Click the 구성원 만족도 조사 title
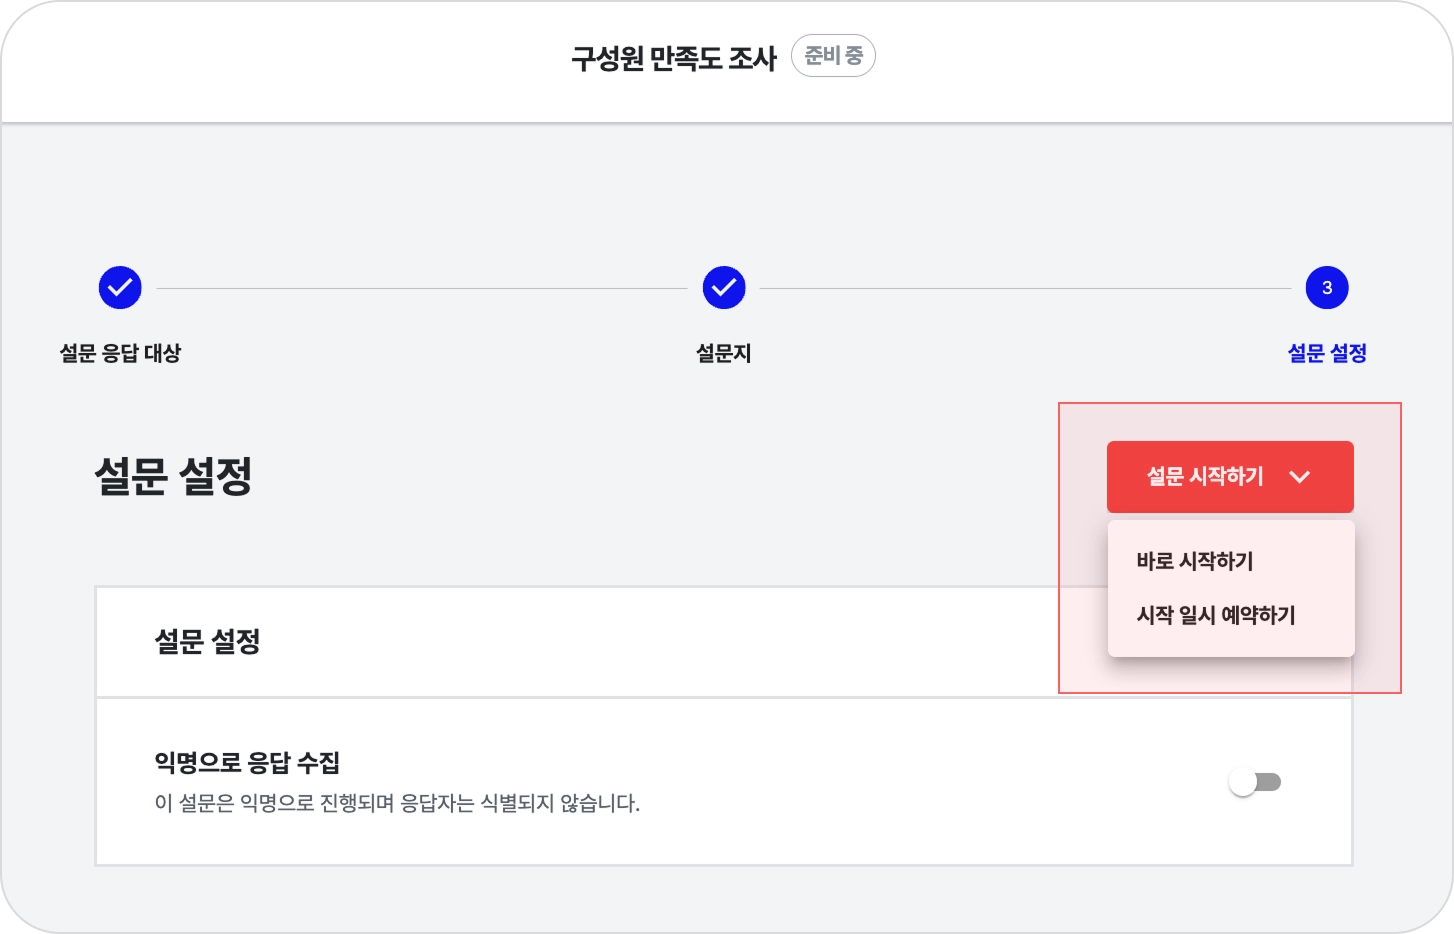 [x=674, y=58]
